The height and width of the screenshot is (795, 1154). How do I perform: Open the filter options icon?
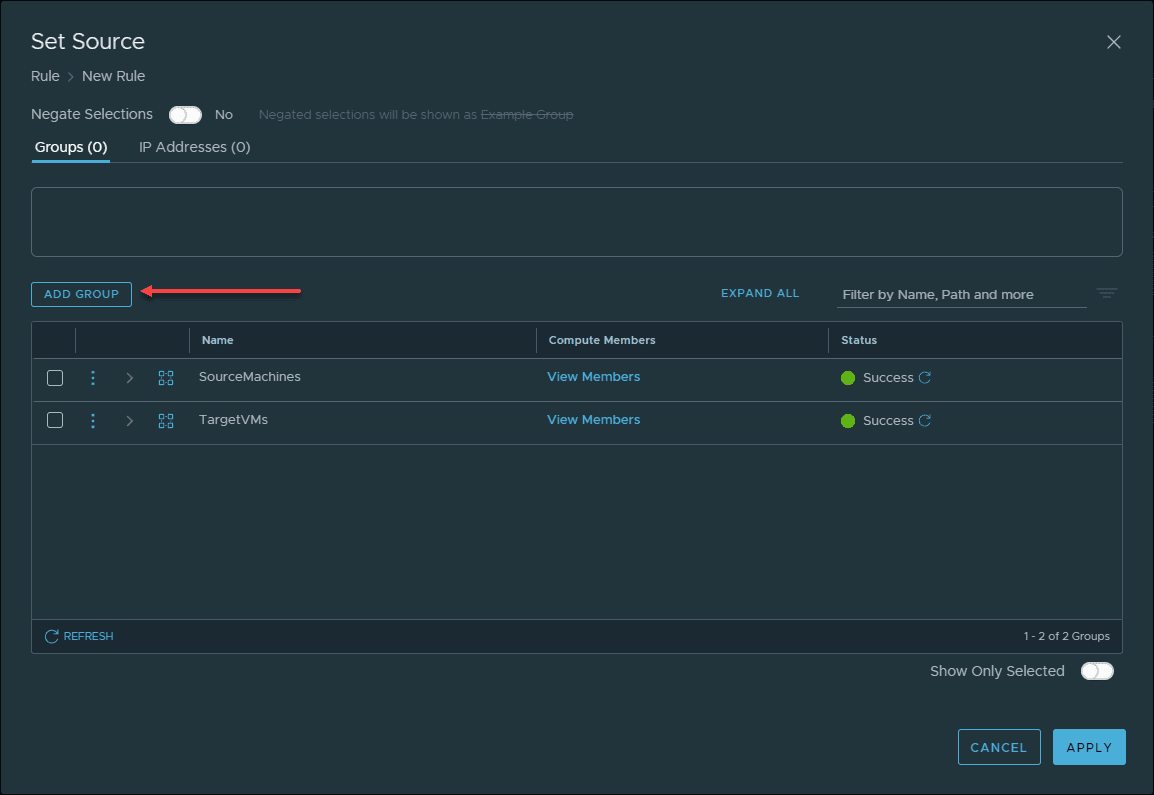(x=1106, y=294)
